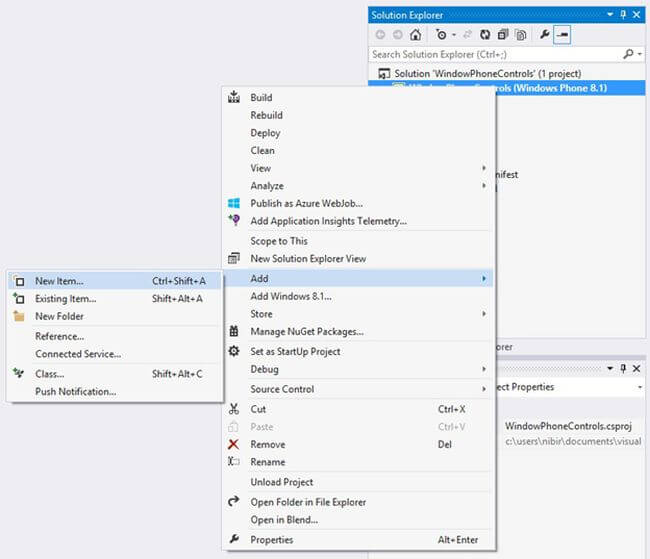Open the Pending Changes Filter dropdown arrow

pos(454,35)
